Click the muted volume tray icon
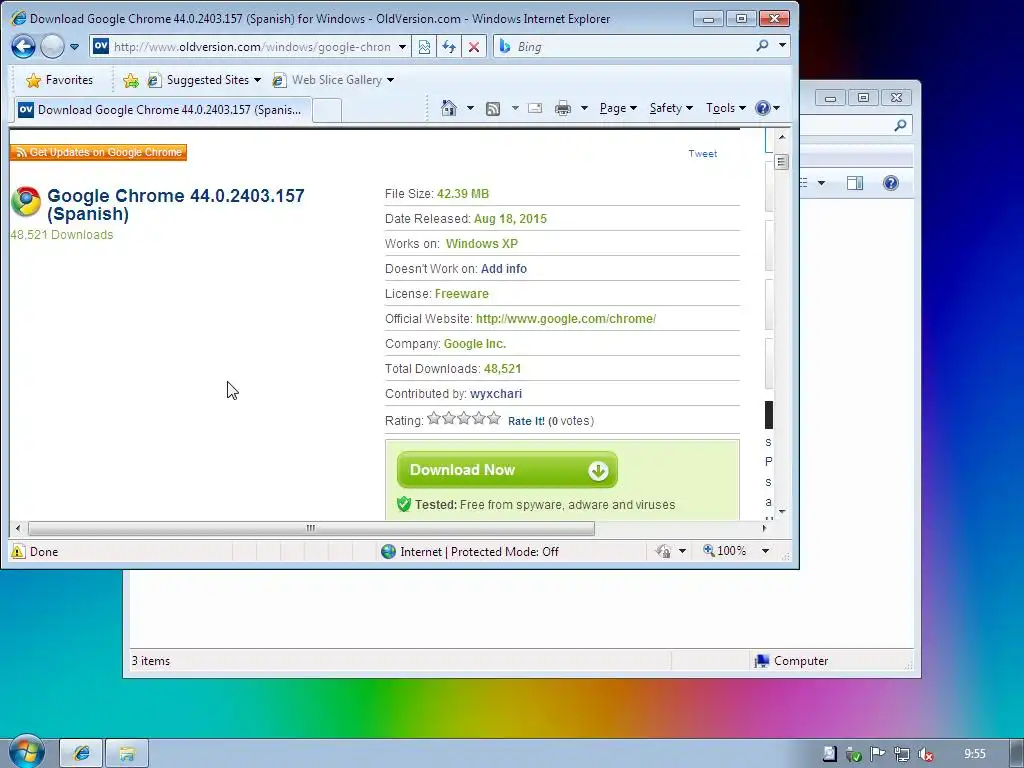Screen dimensions: 1024x768 [925, 754]
